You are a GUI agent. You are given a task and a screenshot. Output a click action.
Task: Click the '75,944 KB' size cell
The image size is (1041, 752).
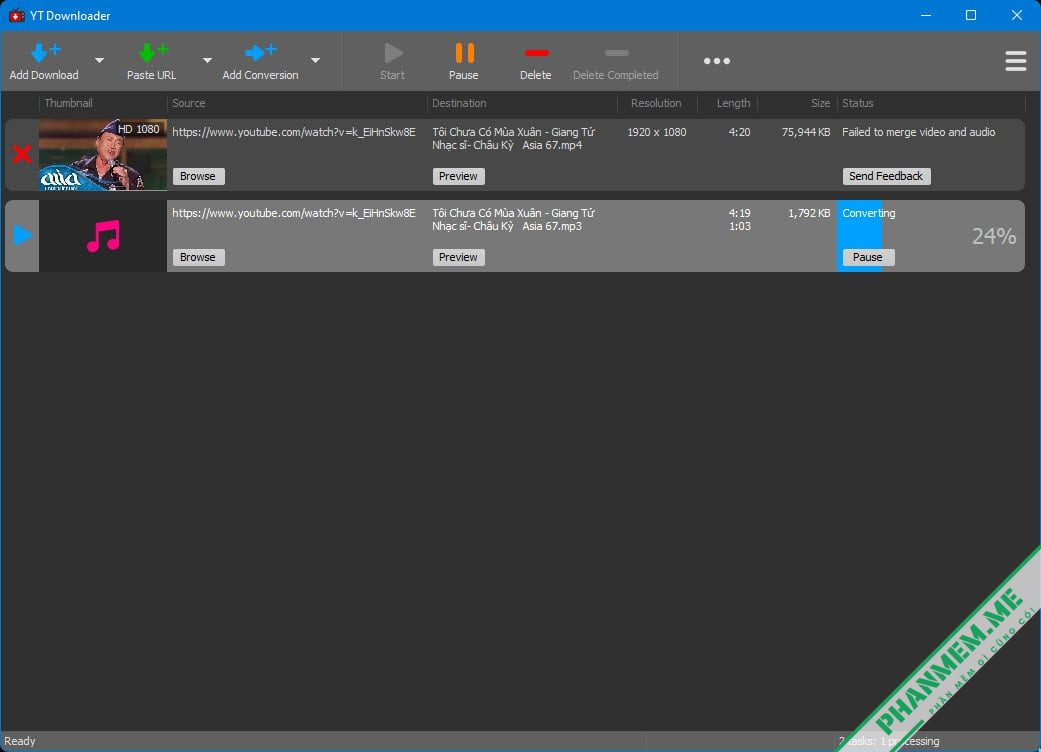pyautogui.click(x=806, y=132)
